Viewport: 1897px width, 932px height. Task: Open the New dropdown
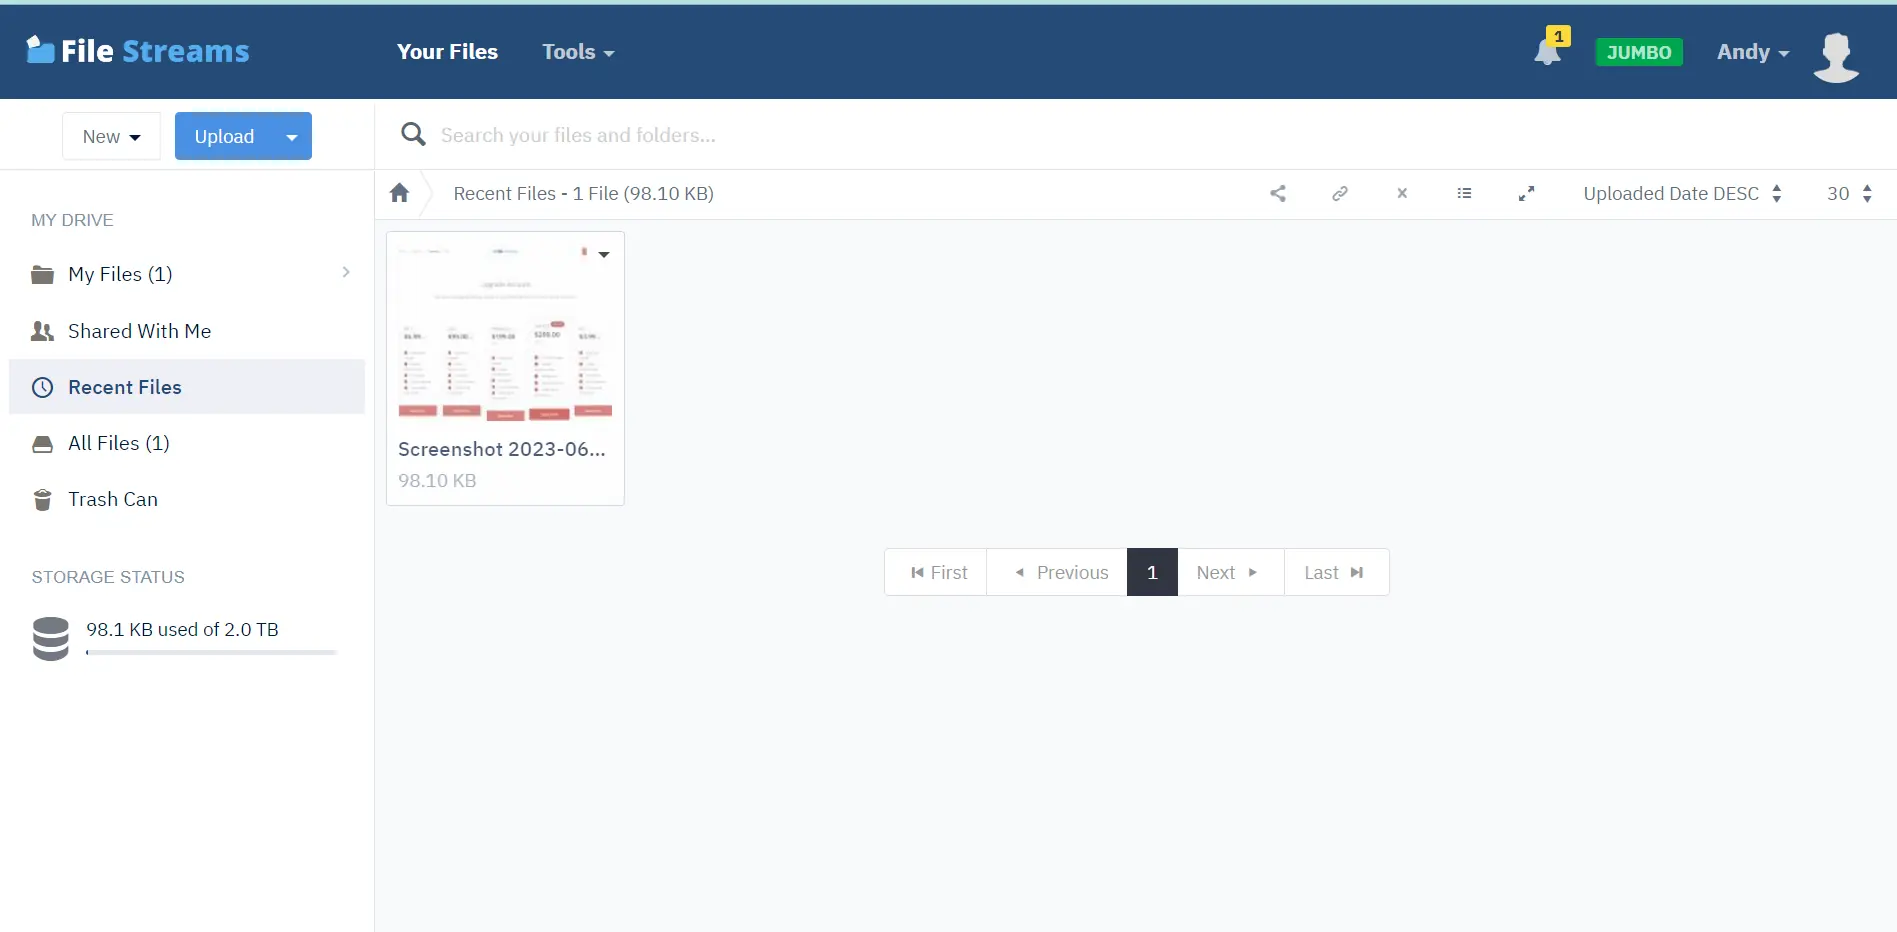coord(111,136)
